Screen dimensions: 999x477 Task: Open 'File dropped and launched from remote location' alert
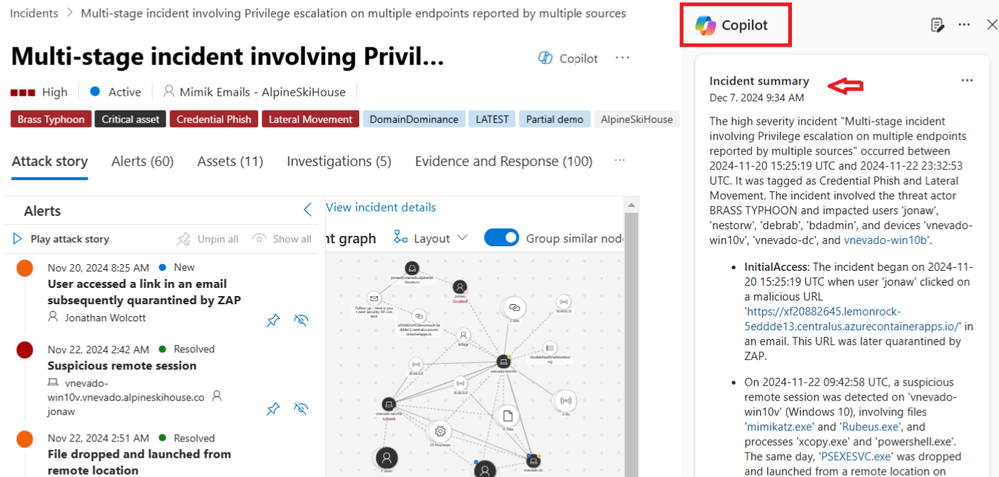click(139, 462)
